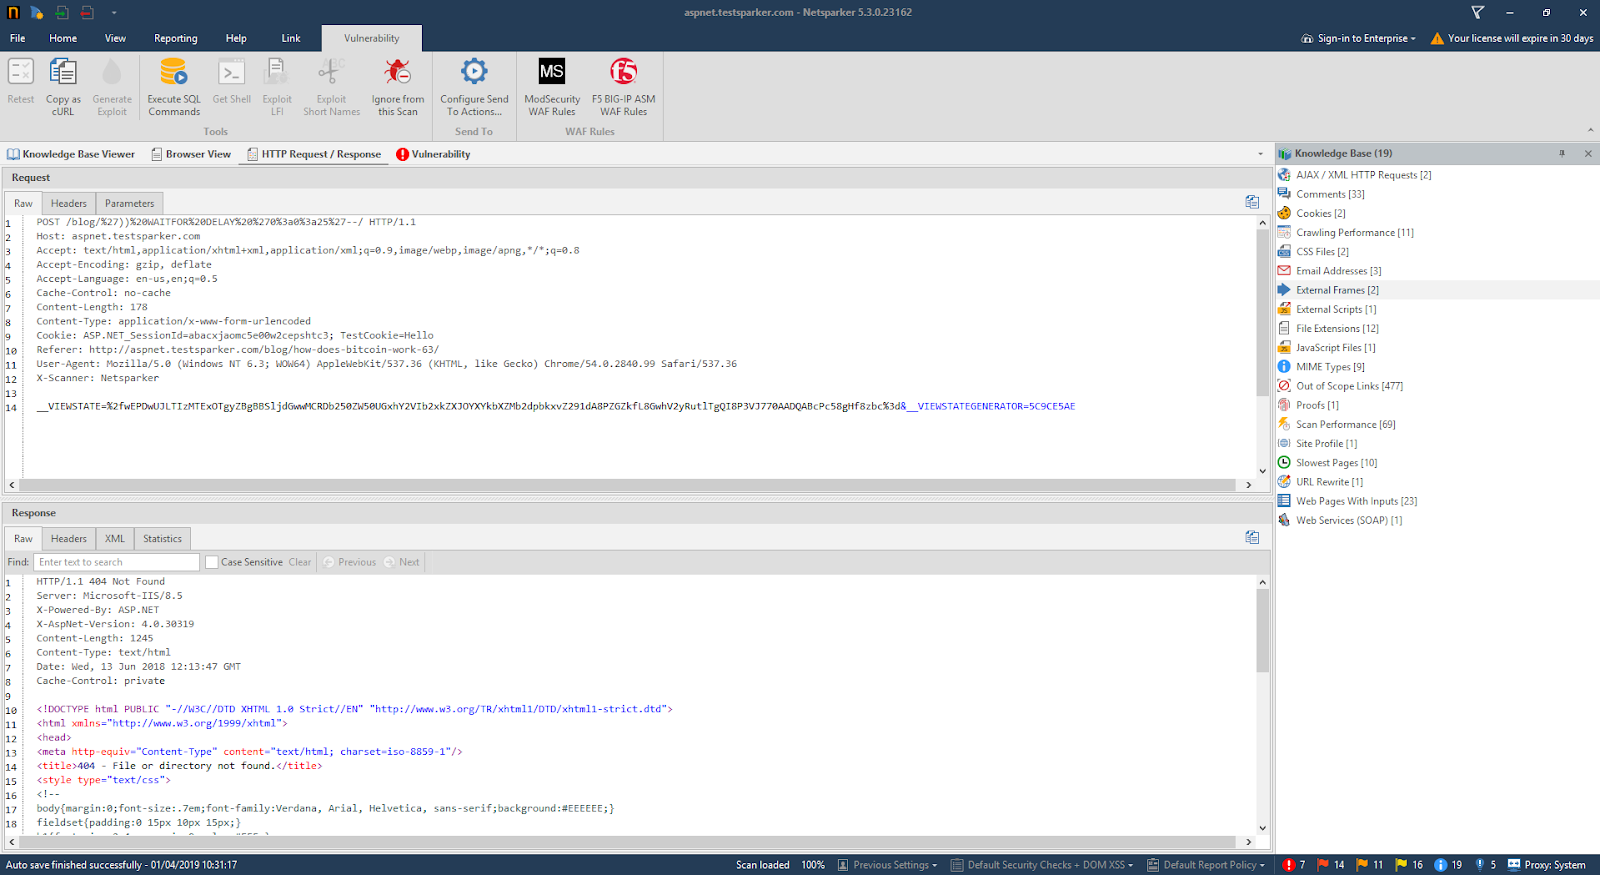The image size is (1600, 875).
Task: Generate ModSecurity WAF Rules
Action: point(552,74)
